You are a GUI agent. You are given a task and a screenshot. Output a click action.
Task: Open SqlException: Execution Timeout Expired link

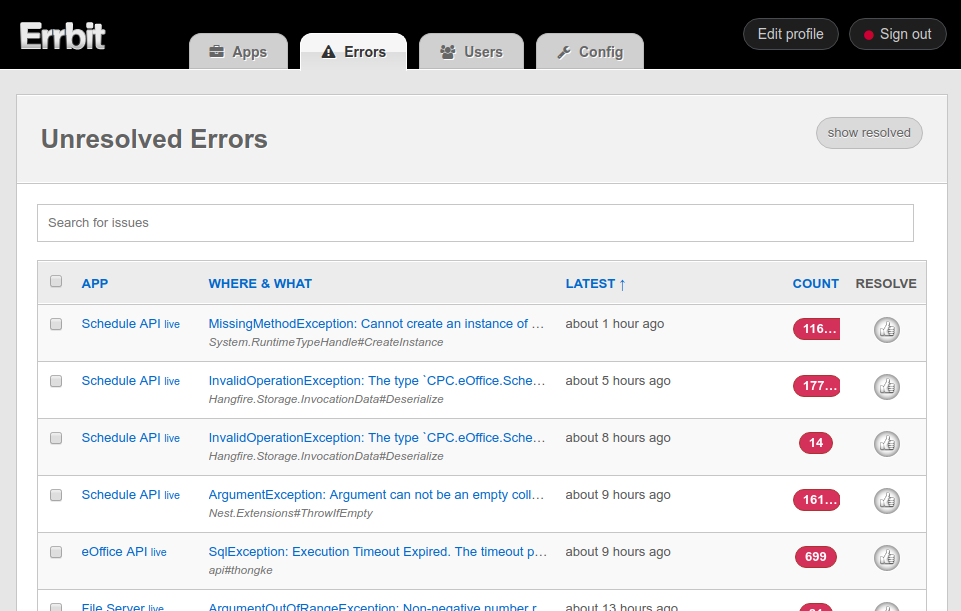coord(378,552)
